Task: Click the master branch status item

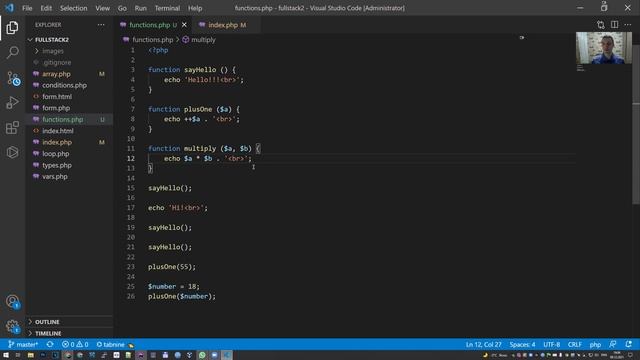Action: [23, 344]
